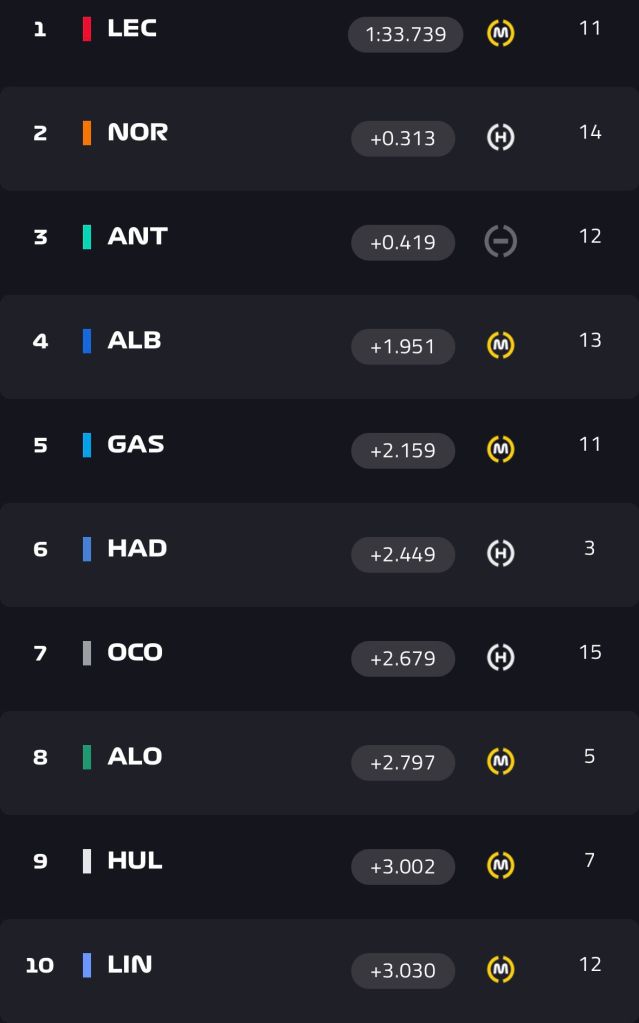
Task: Click Albon's medium tyre icon
Action: coord(501,345)
